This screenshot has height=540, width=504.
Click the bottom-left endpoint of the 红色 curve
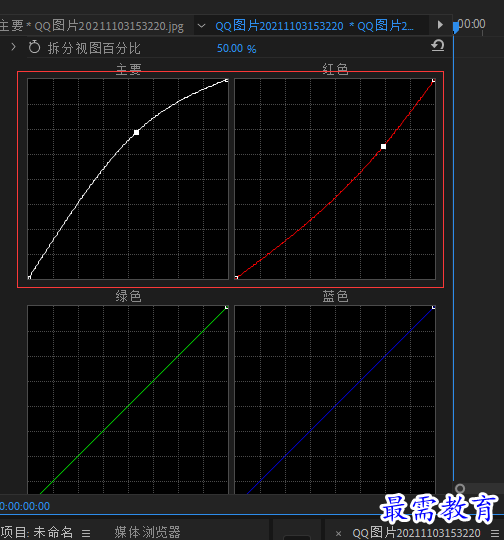[x=236, y=277]
